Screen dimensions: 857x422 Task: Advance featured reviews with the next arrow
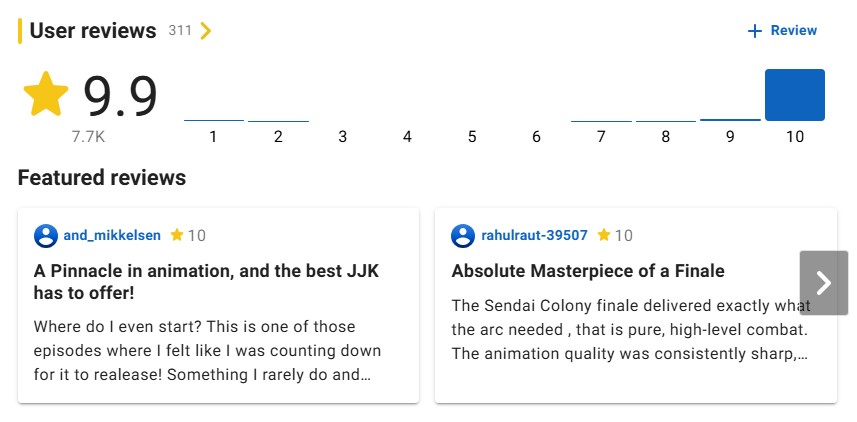coord(823,283)
